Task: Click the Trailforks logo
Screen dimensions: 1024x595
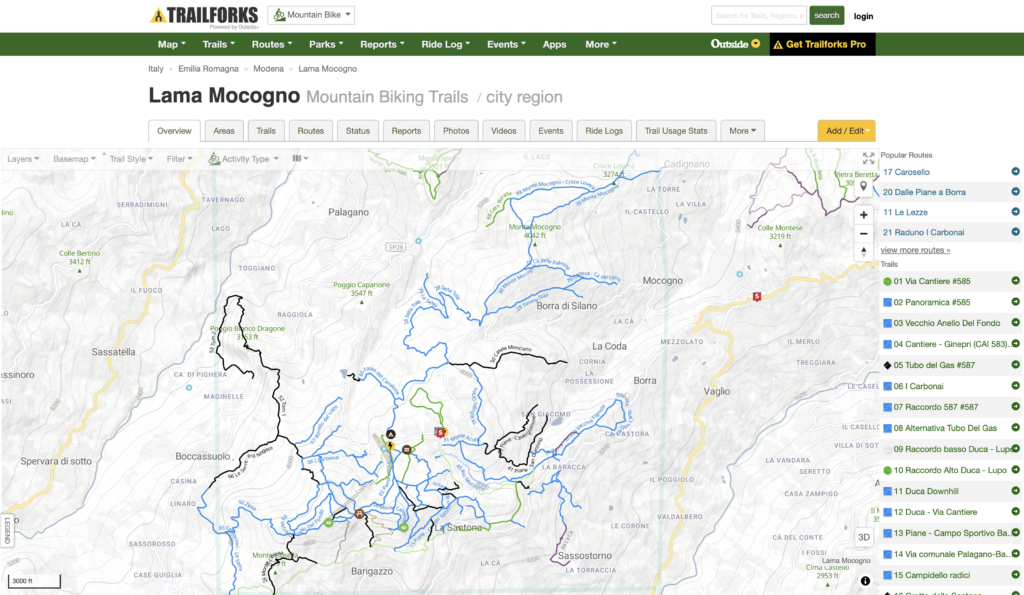Action: [204, 16]
